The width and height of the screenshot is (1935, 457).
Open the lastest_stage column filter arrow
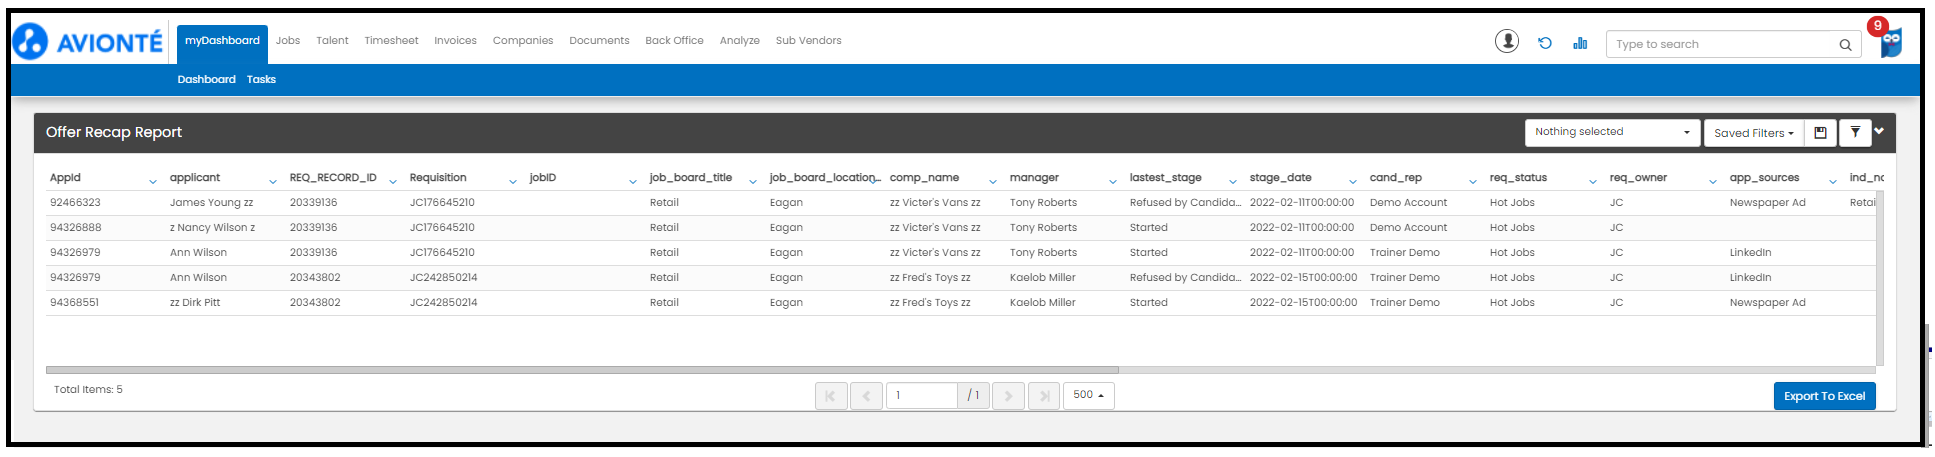(x=1233, y=181)
